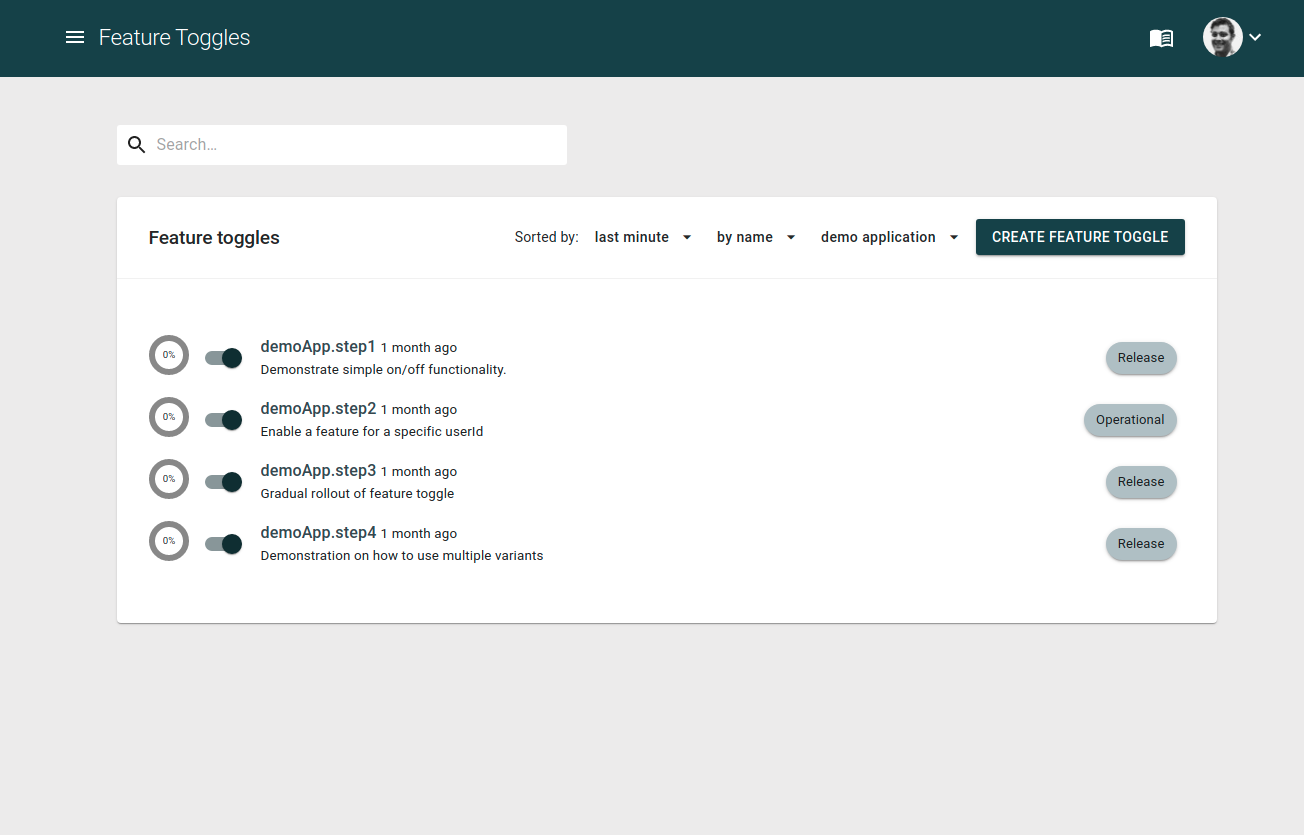Click the Operational chip on demoApp.step2
The image size is (1304, 835).
tap(1130, 420)
